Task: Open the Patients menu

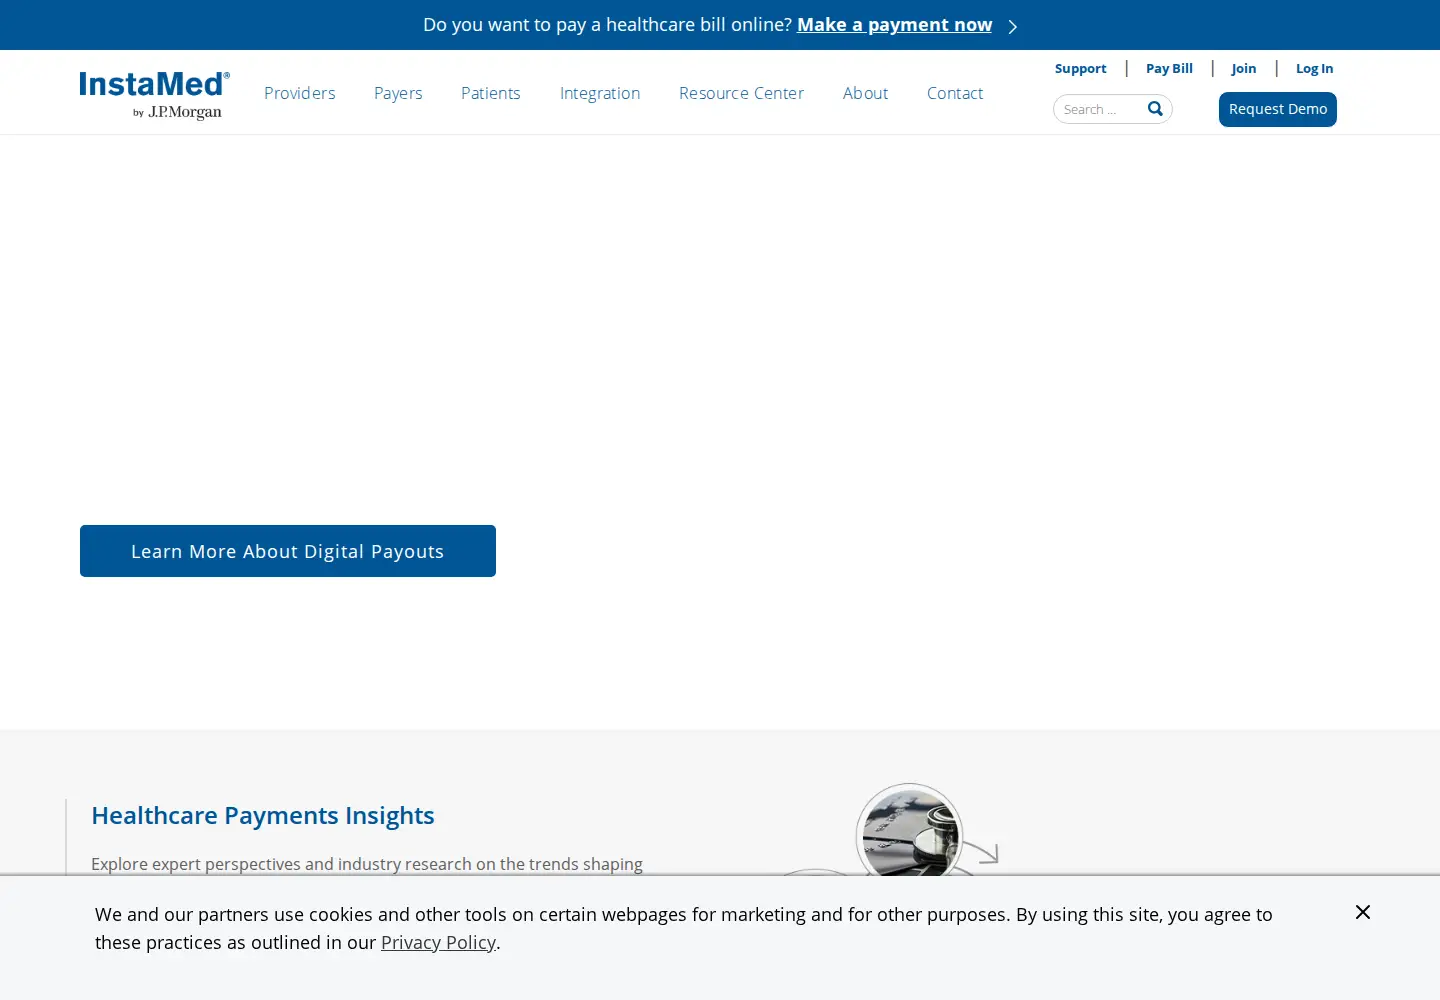Action: pos(491,93)
